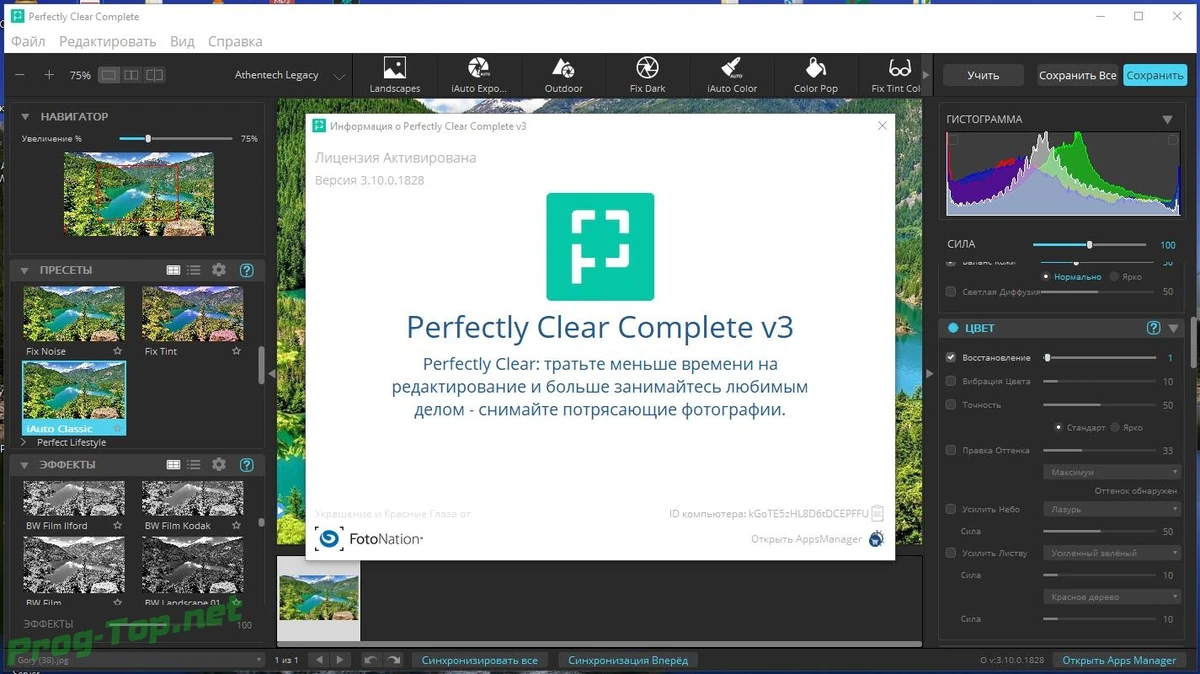
Task: Open the Максимум dropdown
Action: pos(1112,472)
